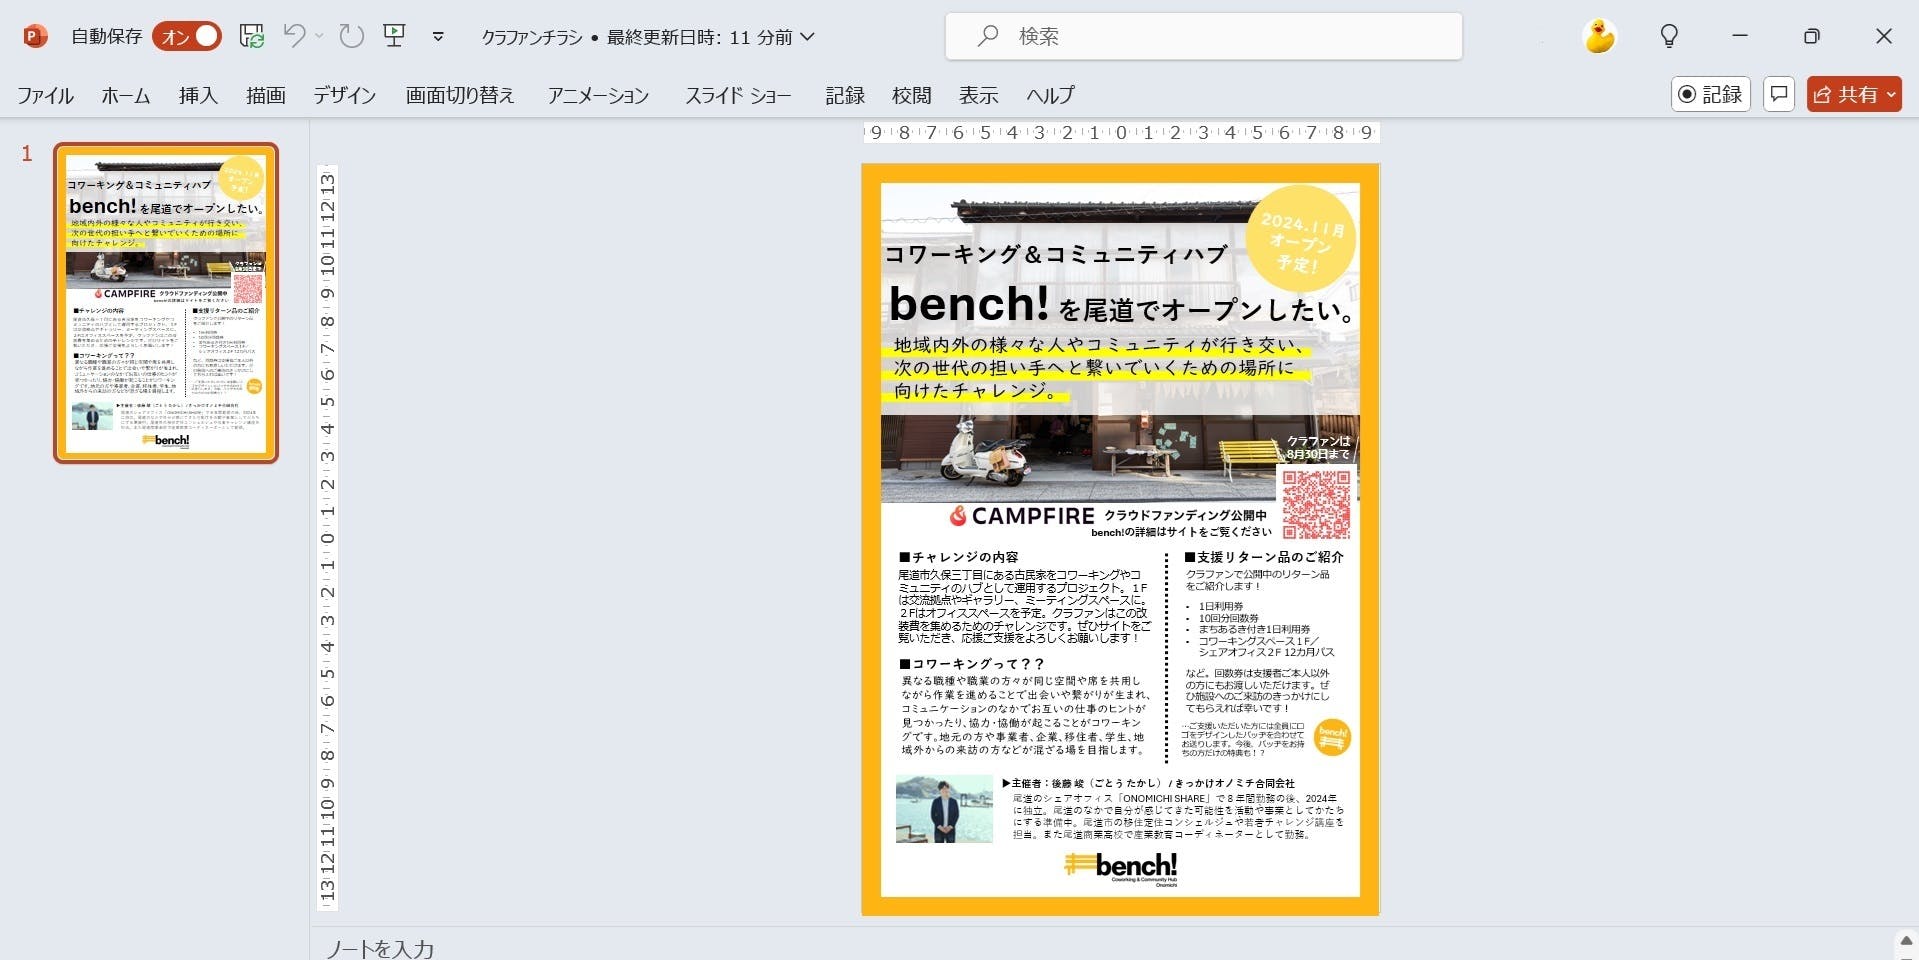Screen dimensions: 1919x960
Task: Select the アニメーション tab
Action: click(598, 95)
